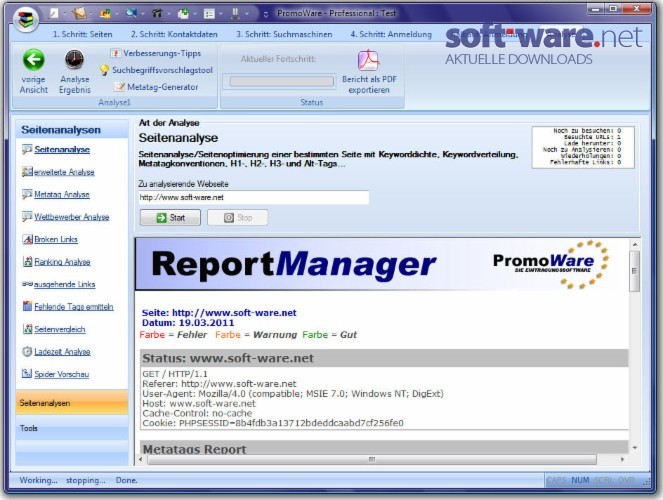Click the Ladezeit Analyse clock icon

27,351
